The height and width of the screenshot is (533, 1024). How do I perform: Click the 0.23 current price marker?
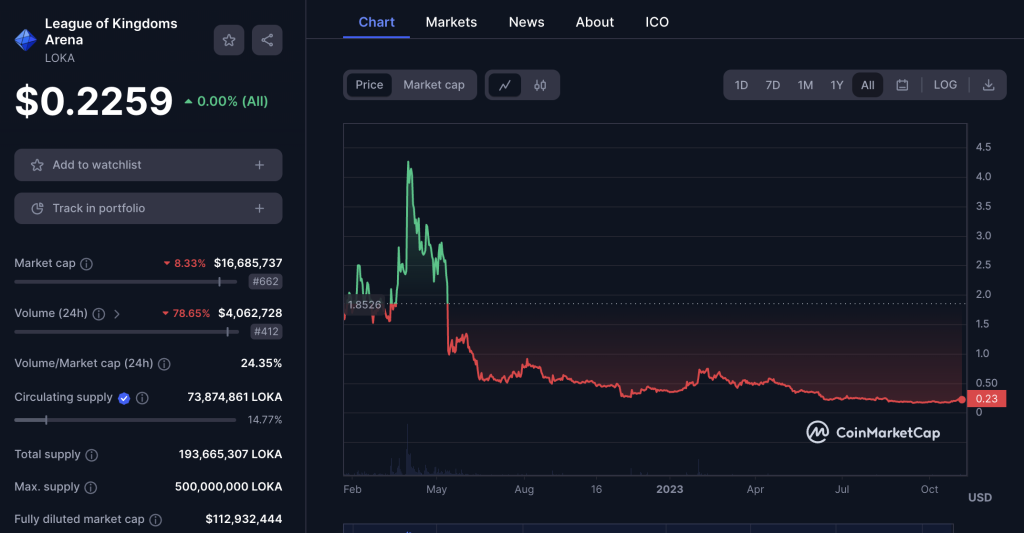click(987, 399)
